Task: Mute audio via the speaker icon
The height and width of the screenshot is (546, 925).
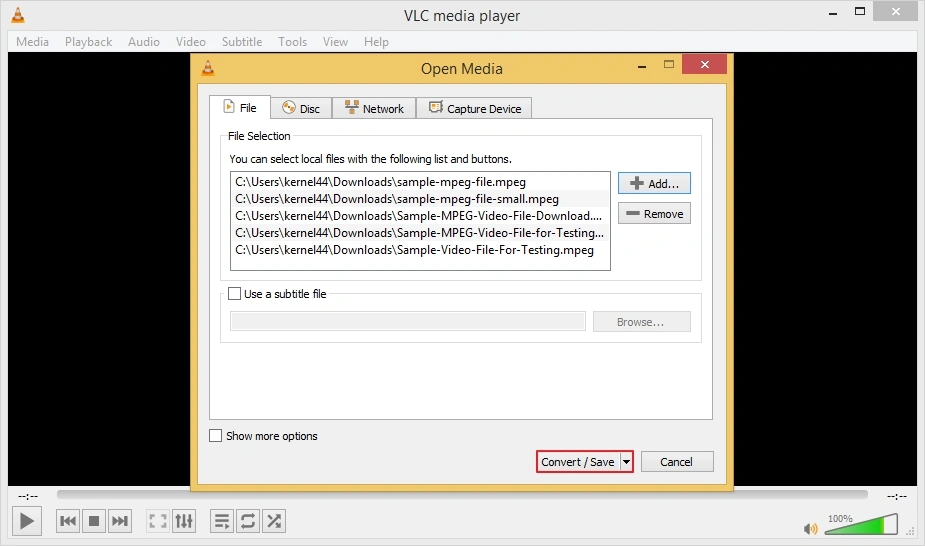Action: point(811,529)
